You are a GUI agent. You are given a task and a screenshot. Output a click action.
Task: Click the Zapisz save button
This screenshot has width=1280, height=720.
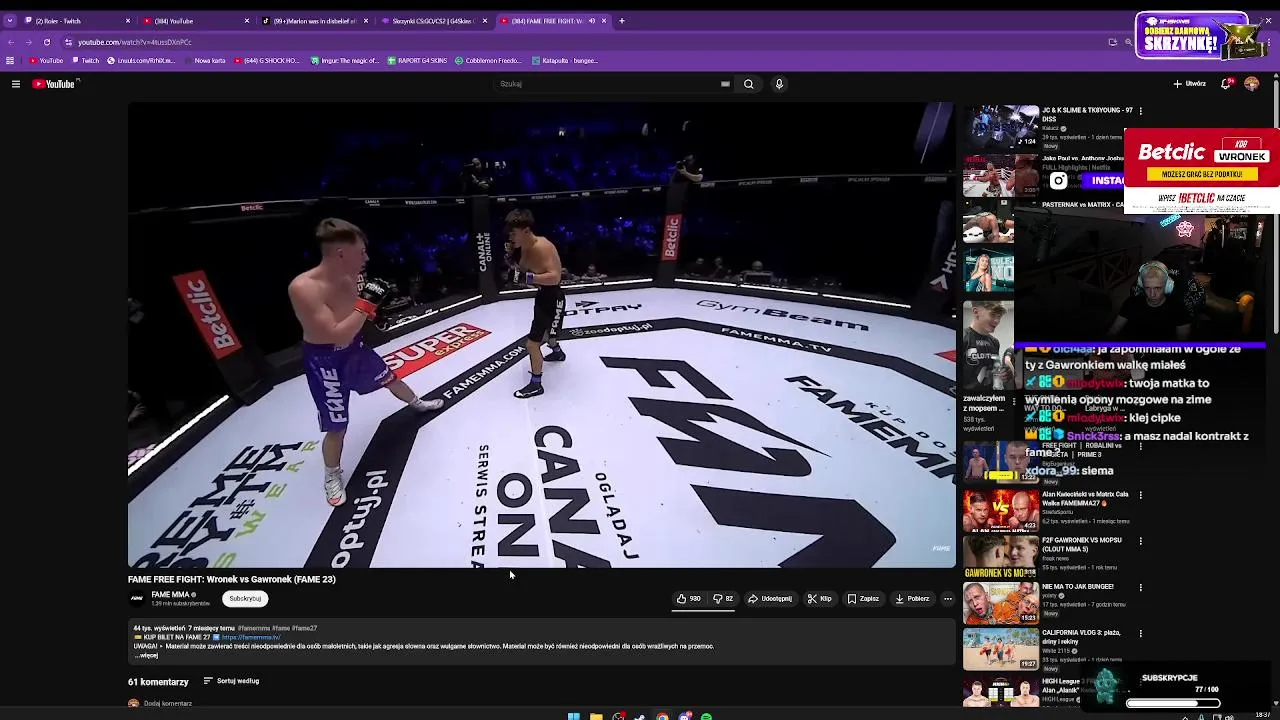pyautogui.click(x=863, y=599)
